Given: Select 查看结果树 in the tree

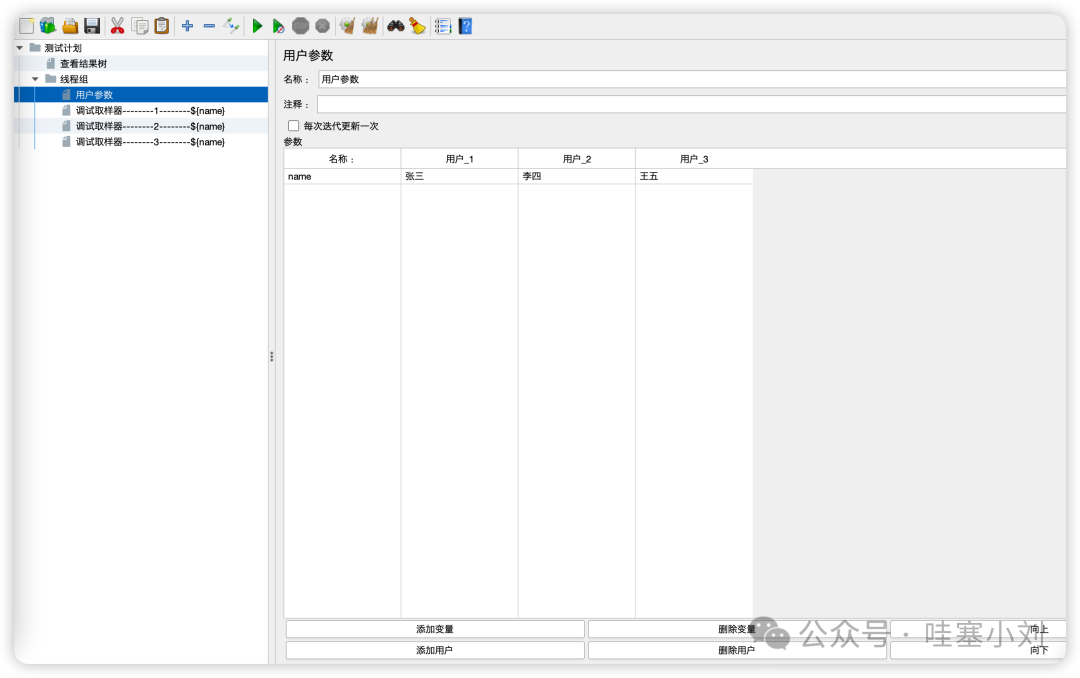Looking at the screenshot, I should (x=83, y=63).
